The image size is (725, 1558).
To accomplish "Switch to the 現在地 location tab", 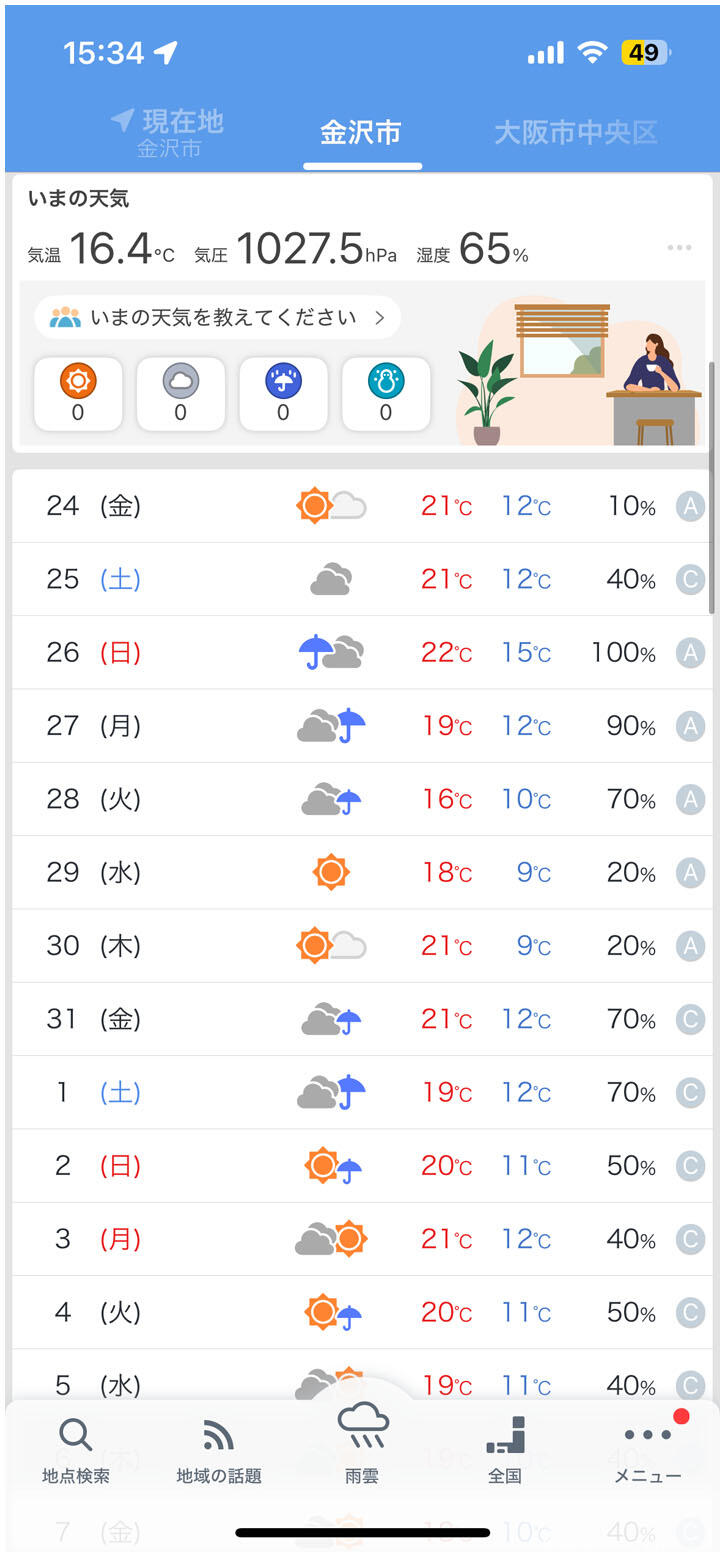I will pos(168,133).
